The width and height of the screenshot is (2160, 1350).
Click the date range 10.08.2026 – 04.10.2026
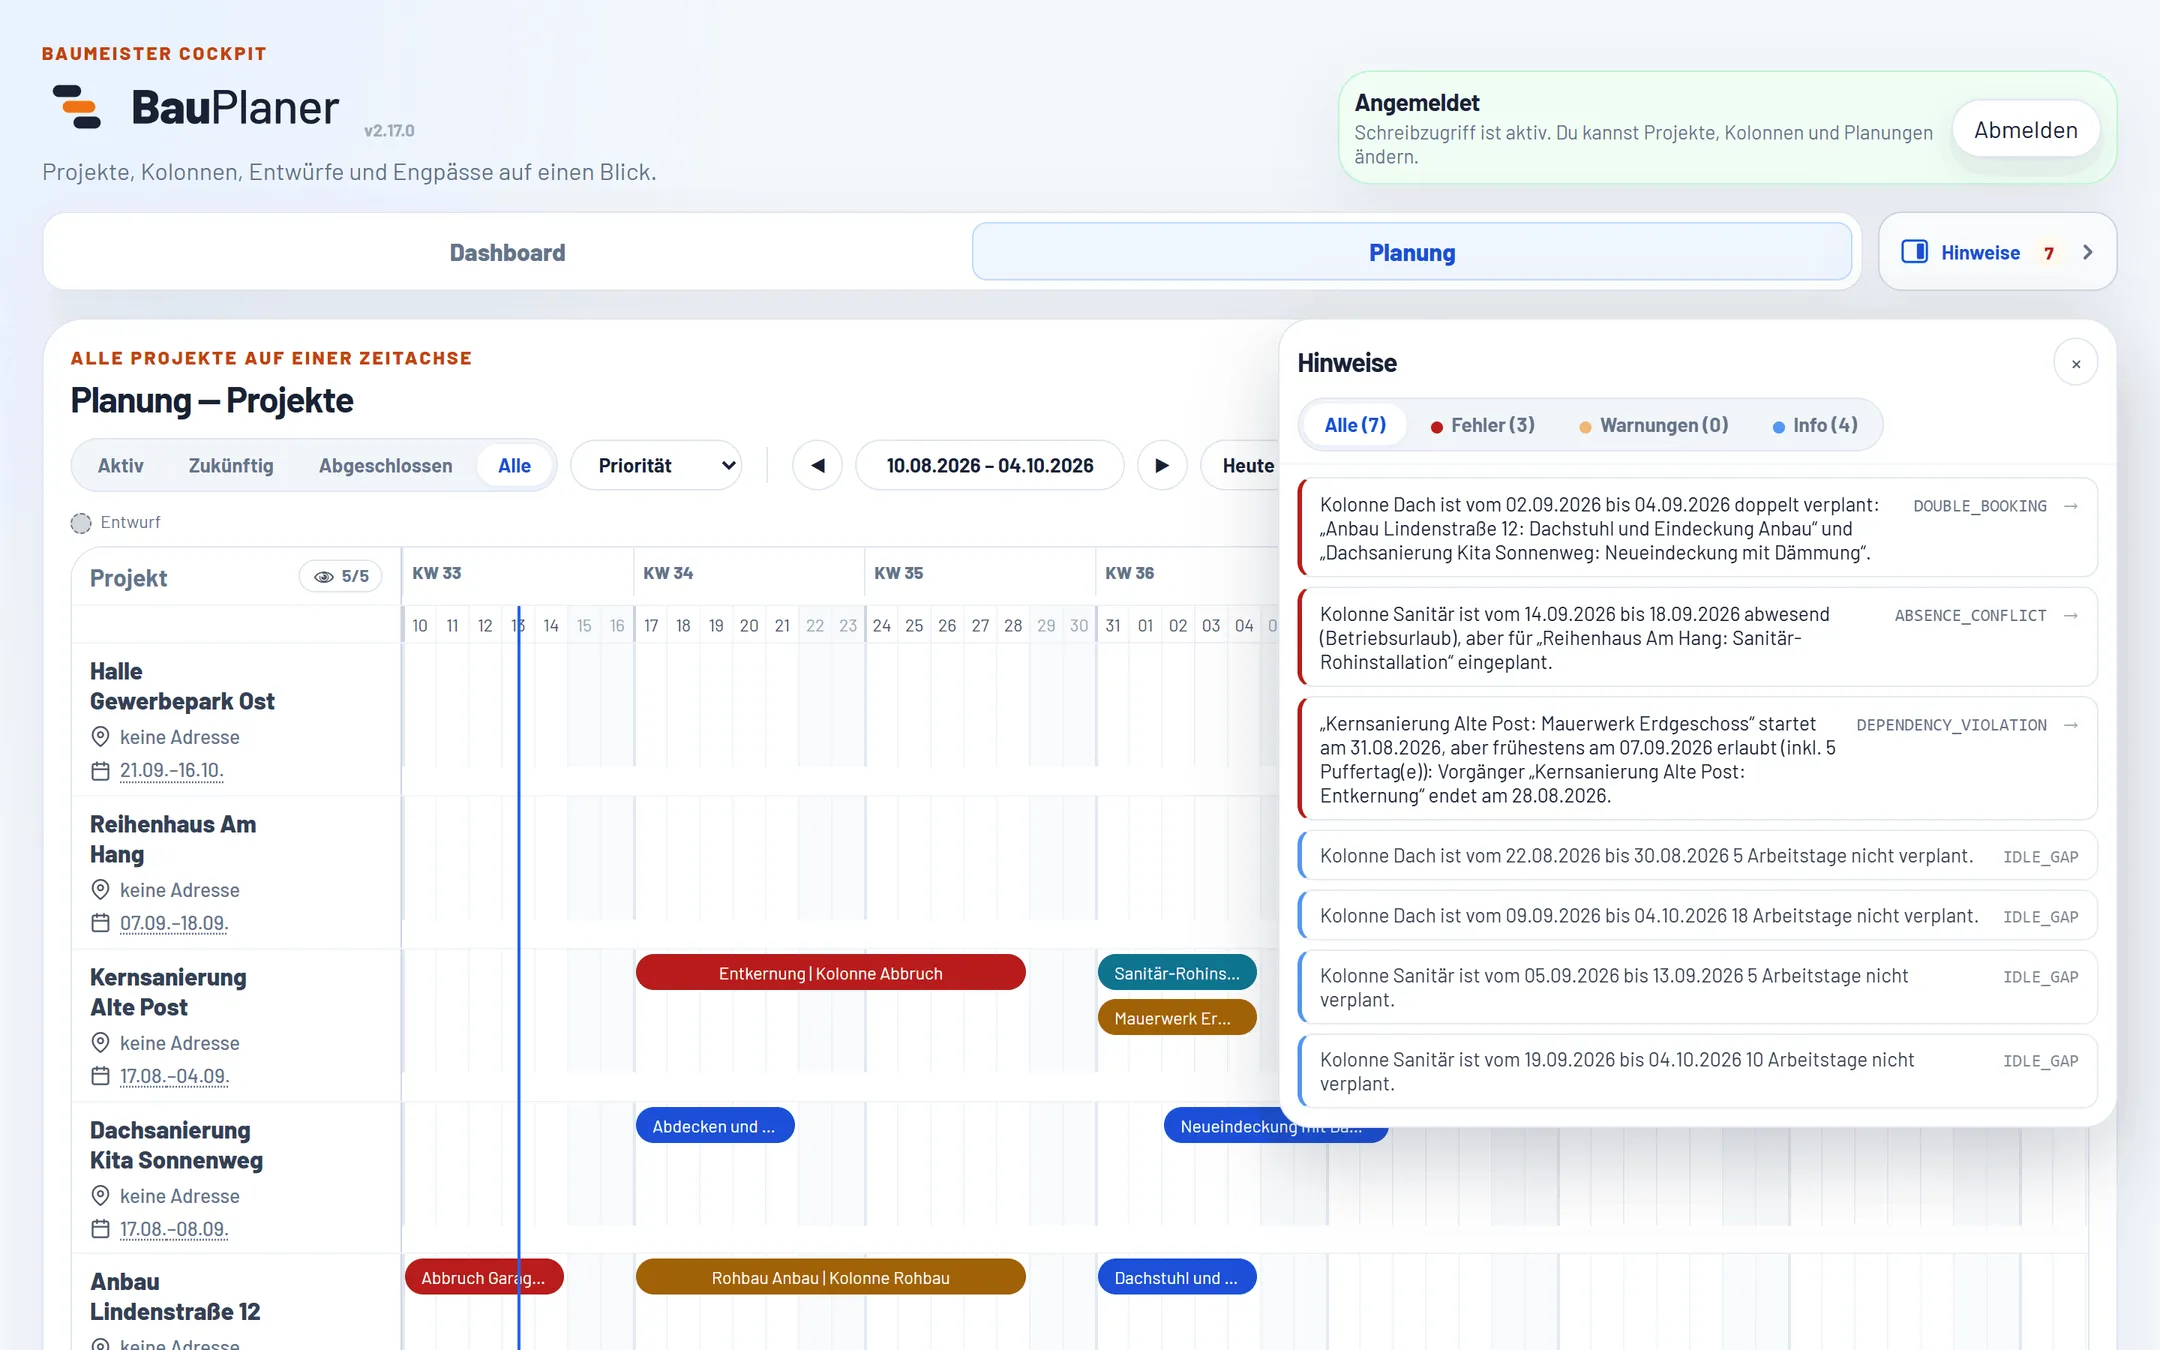(x=990, y=465)
